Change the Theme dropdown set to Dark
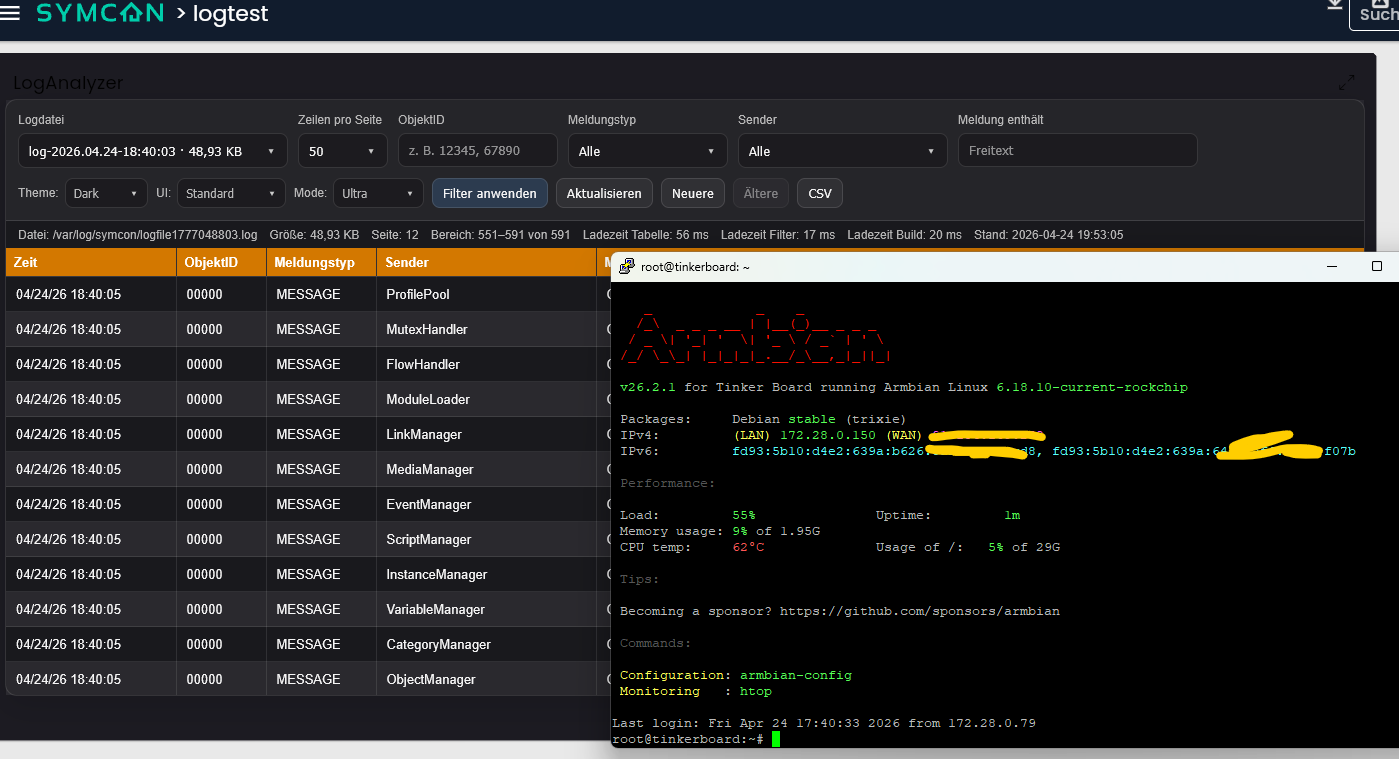Image resolution: width=1399 pixels, height=759 pixels. (107, 193)
